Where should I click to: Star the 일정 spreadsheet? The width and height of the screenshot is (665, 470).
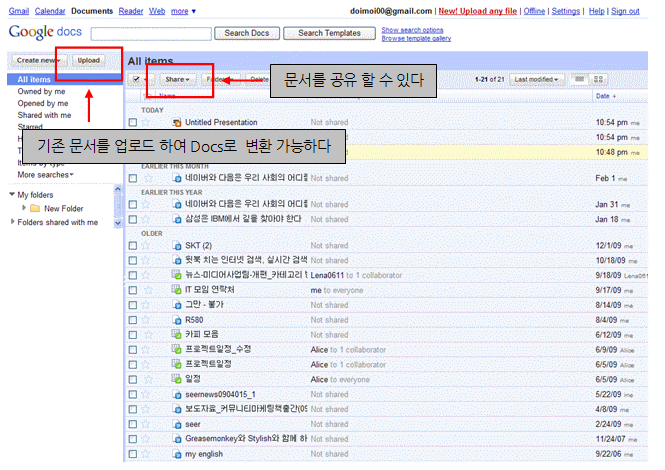coord(148,379)
